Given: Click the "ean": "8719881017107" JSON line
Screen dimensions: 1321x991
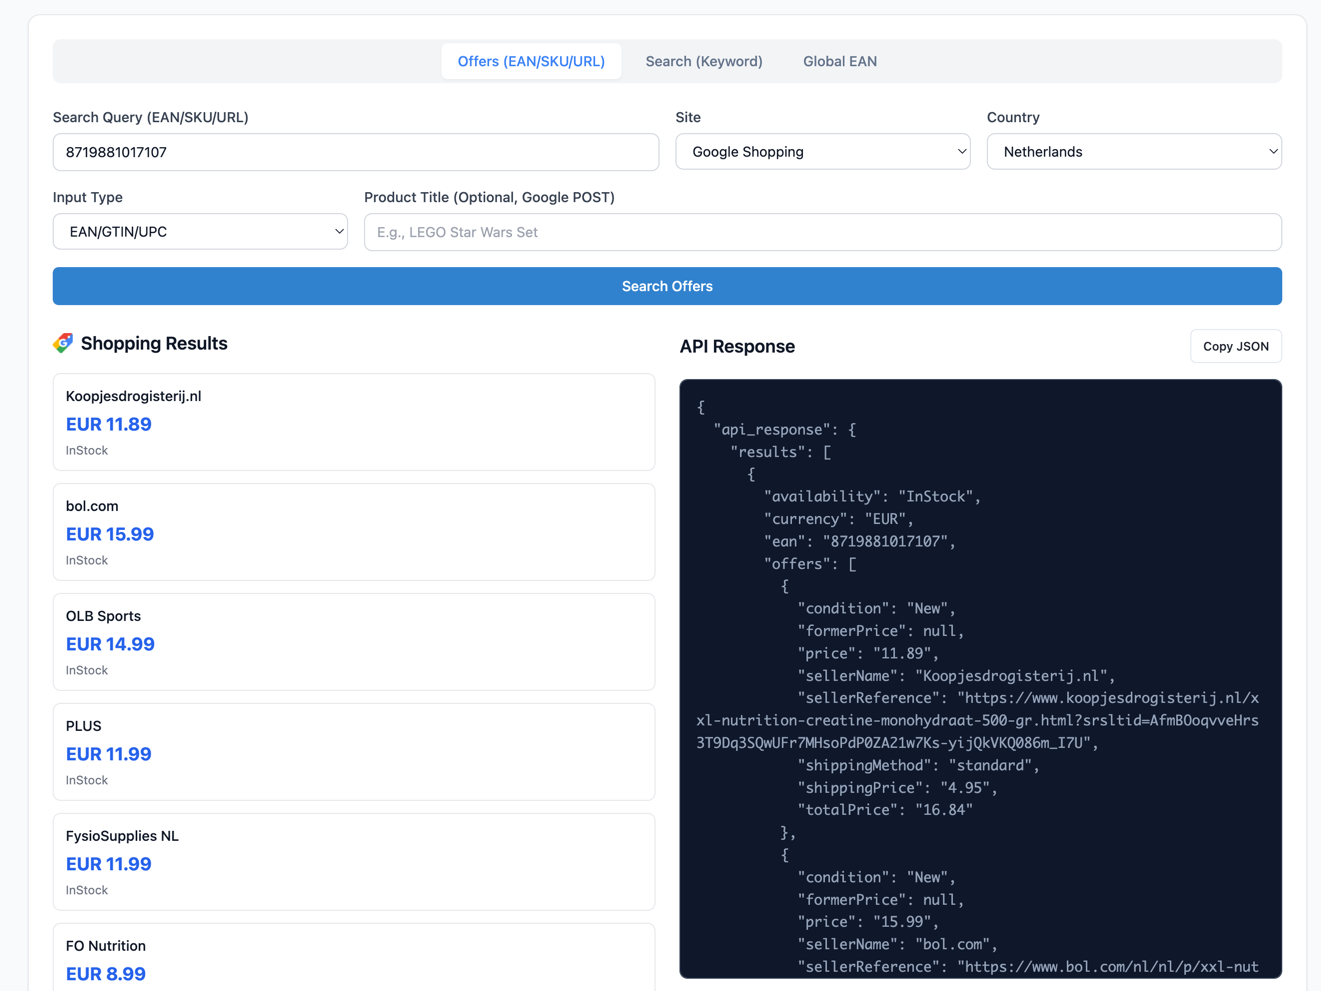Looking at the screenshot, I should (859, 541).
